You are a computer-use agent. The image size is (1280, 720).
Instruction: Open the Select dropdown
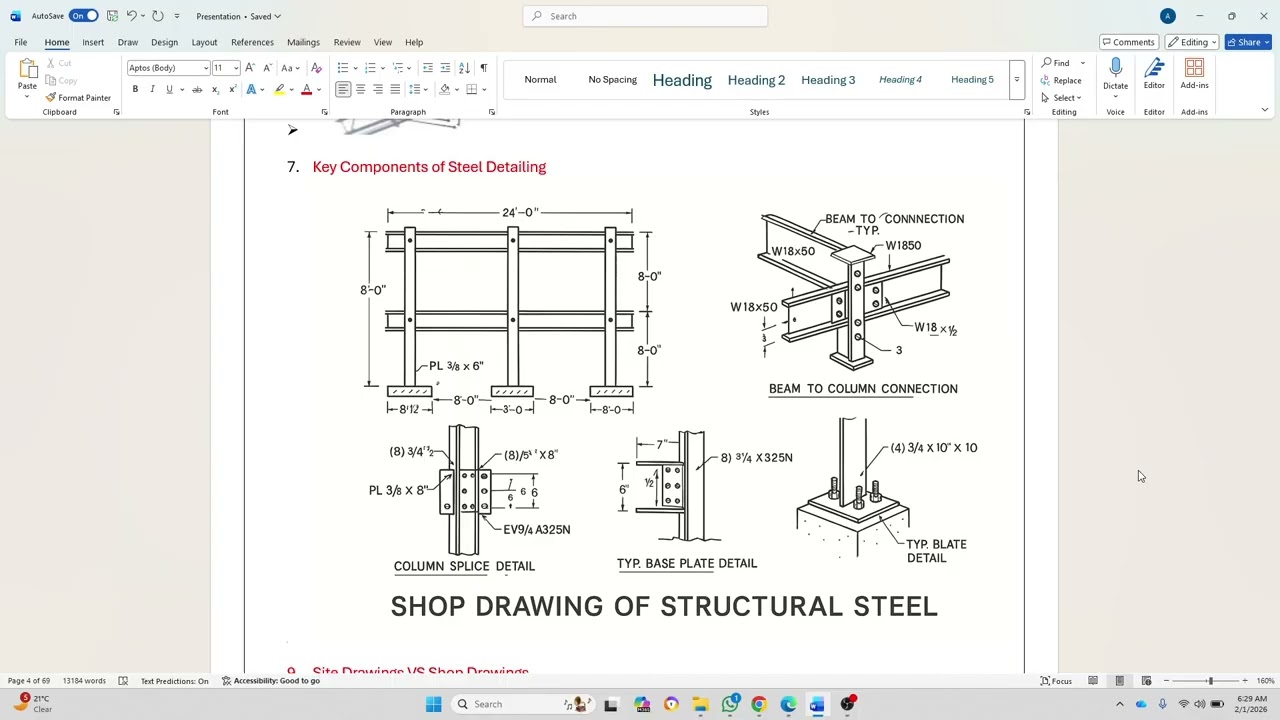click(x=1062, y=98)
